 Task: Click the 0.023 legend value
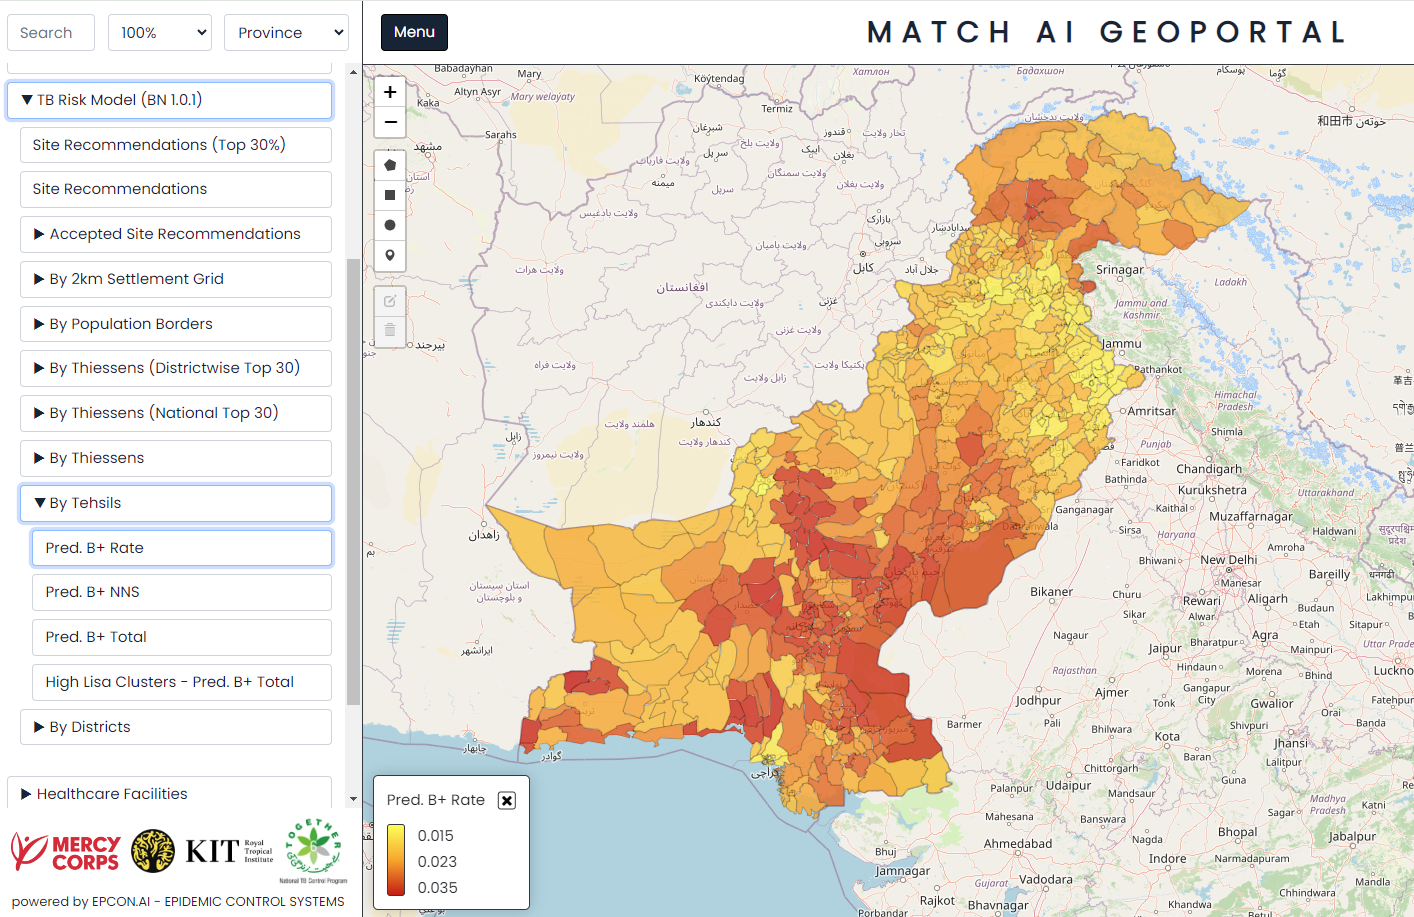(437, 862)
